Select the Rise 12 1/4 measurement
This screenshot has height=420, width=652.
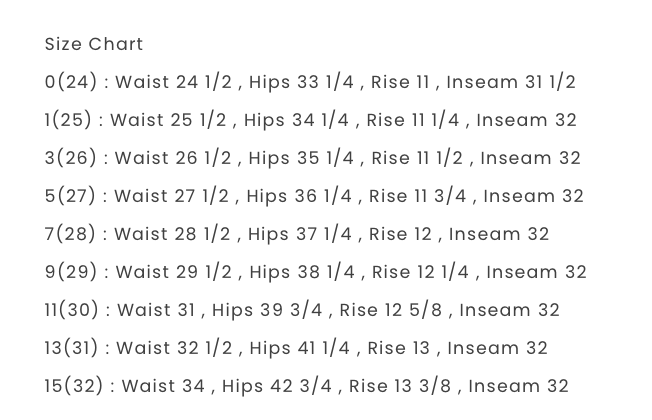click(x=420, y=272)
